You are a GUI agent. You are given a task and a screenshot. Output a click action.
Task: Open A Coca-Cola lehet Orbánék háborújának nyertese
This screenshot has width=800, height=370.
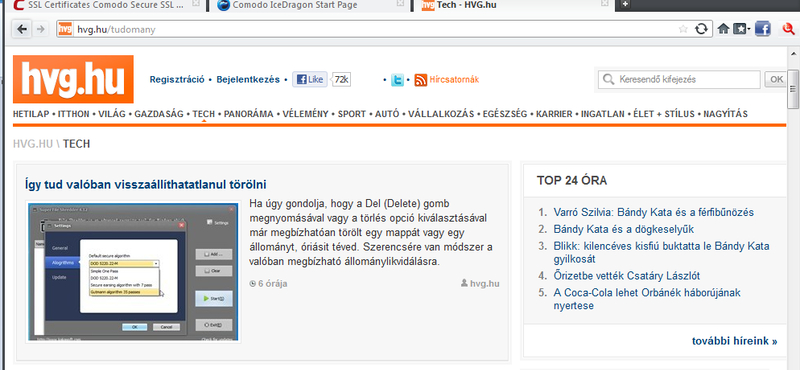pyautogui.click(x=647, y=299)
